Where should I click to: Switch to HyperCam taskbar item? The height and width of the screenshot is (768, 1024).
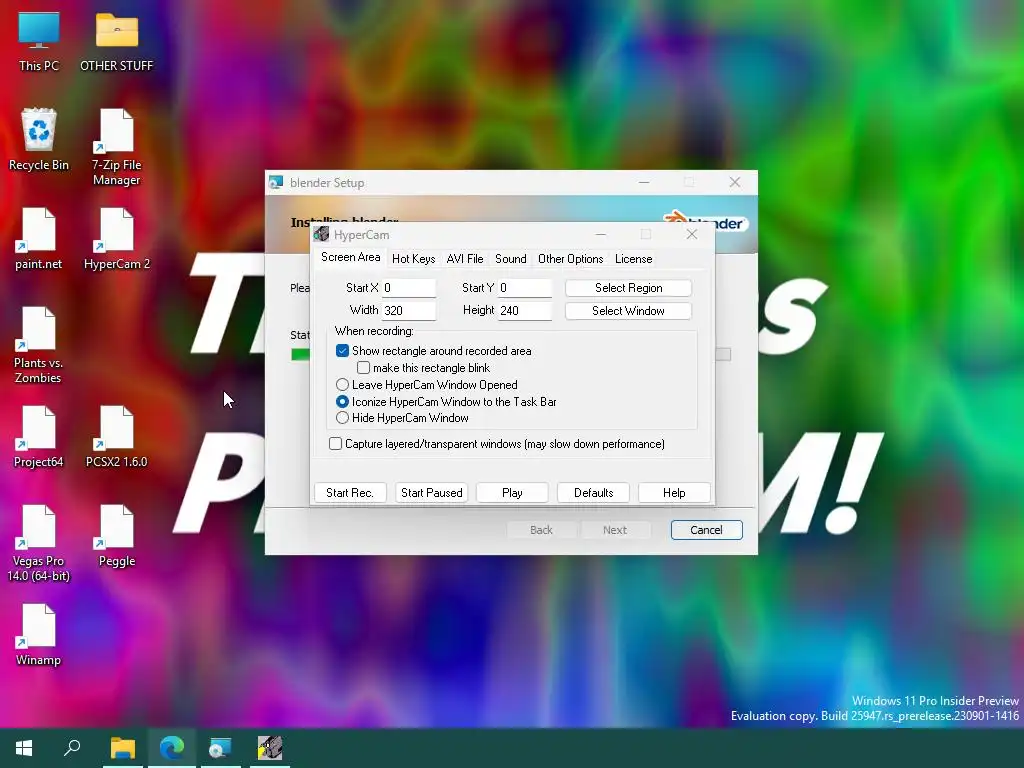point(270,748)
